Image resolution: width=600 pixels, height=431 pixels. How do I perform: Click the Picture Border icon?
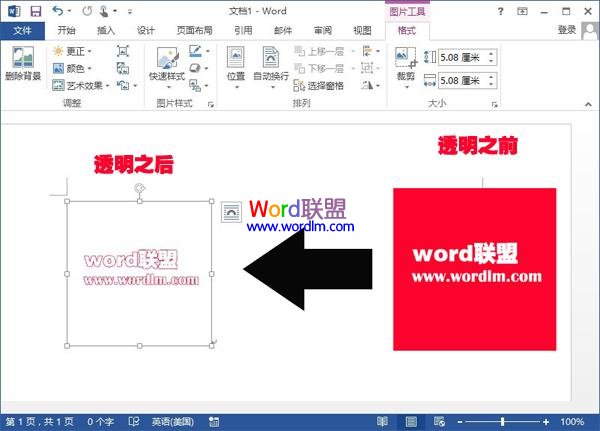[x=195, y=51]
